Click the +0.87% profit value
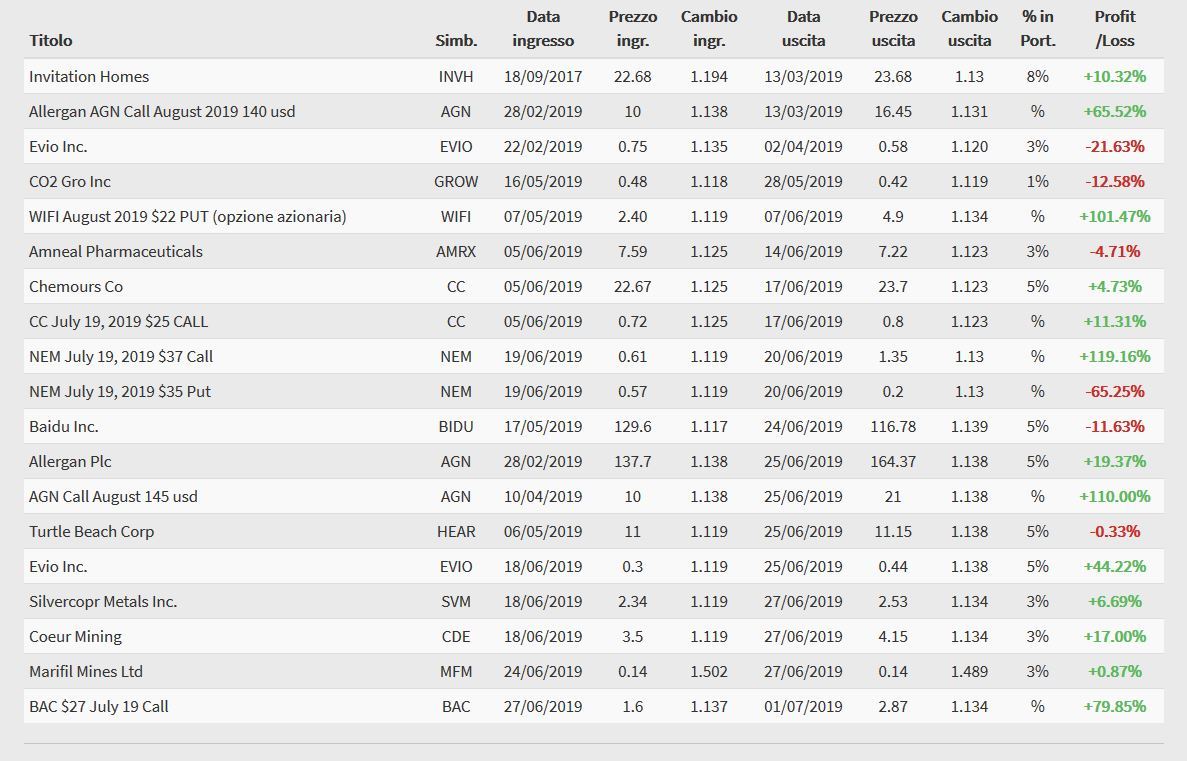The width and height of the screenshot is (1187, 761). (x=1114, y=672)
